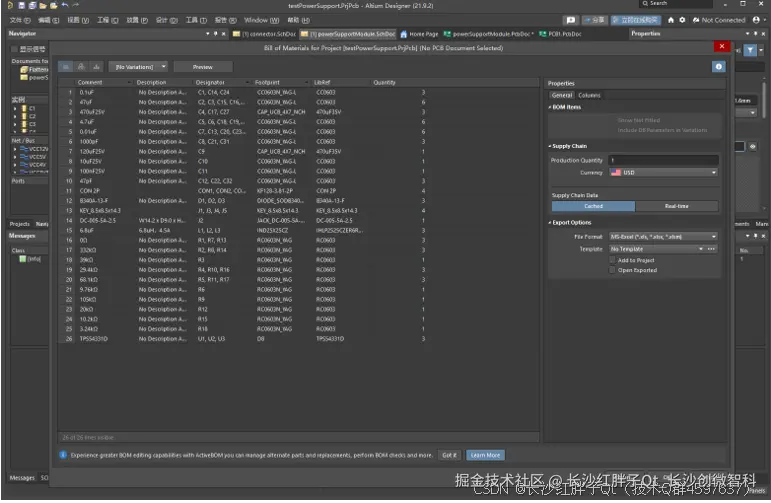Screen dimensions: 771x503
Task: Expand the C1 tree item in Navigator
Action: pyautogui.click(x=15, y=109)
